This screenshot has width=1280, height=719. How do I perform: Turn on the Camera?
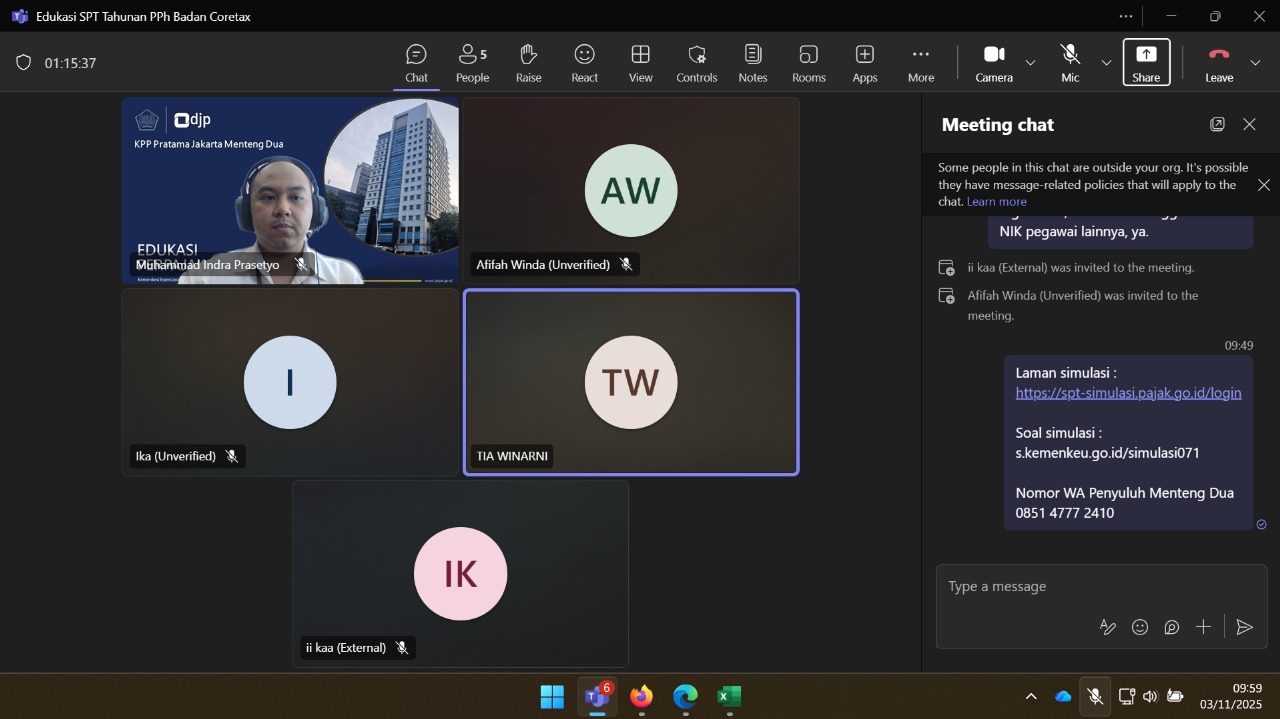994,63
